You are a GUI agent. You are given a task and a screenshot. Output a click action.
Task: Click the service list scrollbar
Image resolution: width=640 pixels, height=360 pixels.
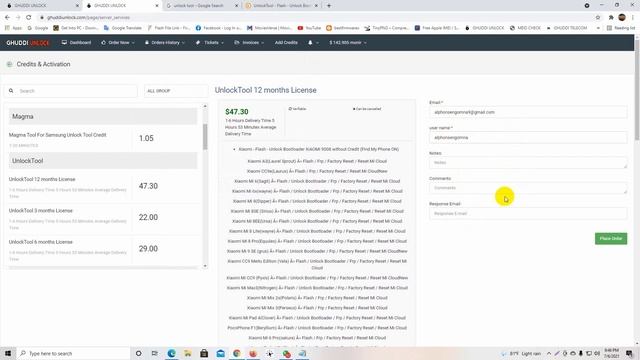click(x=205, y=137)
